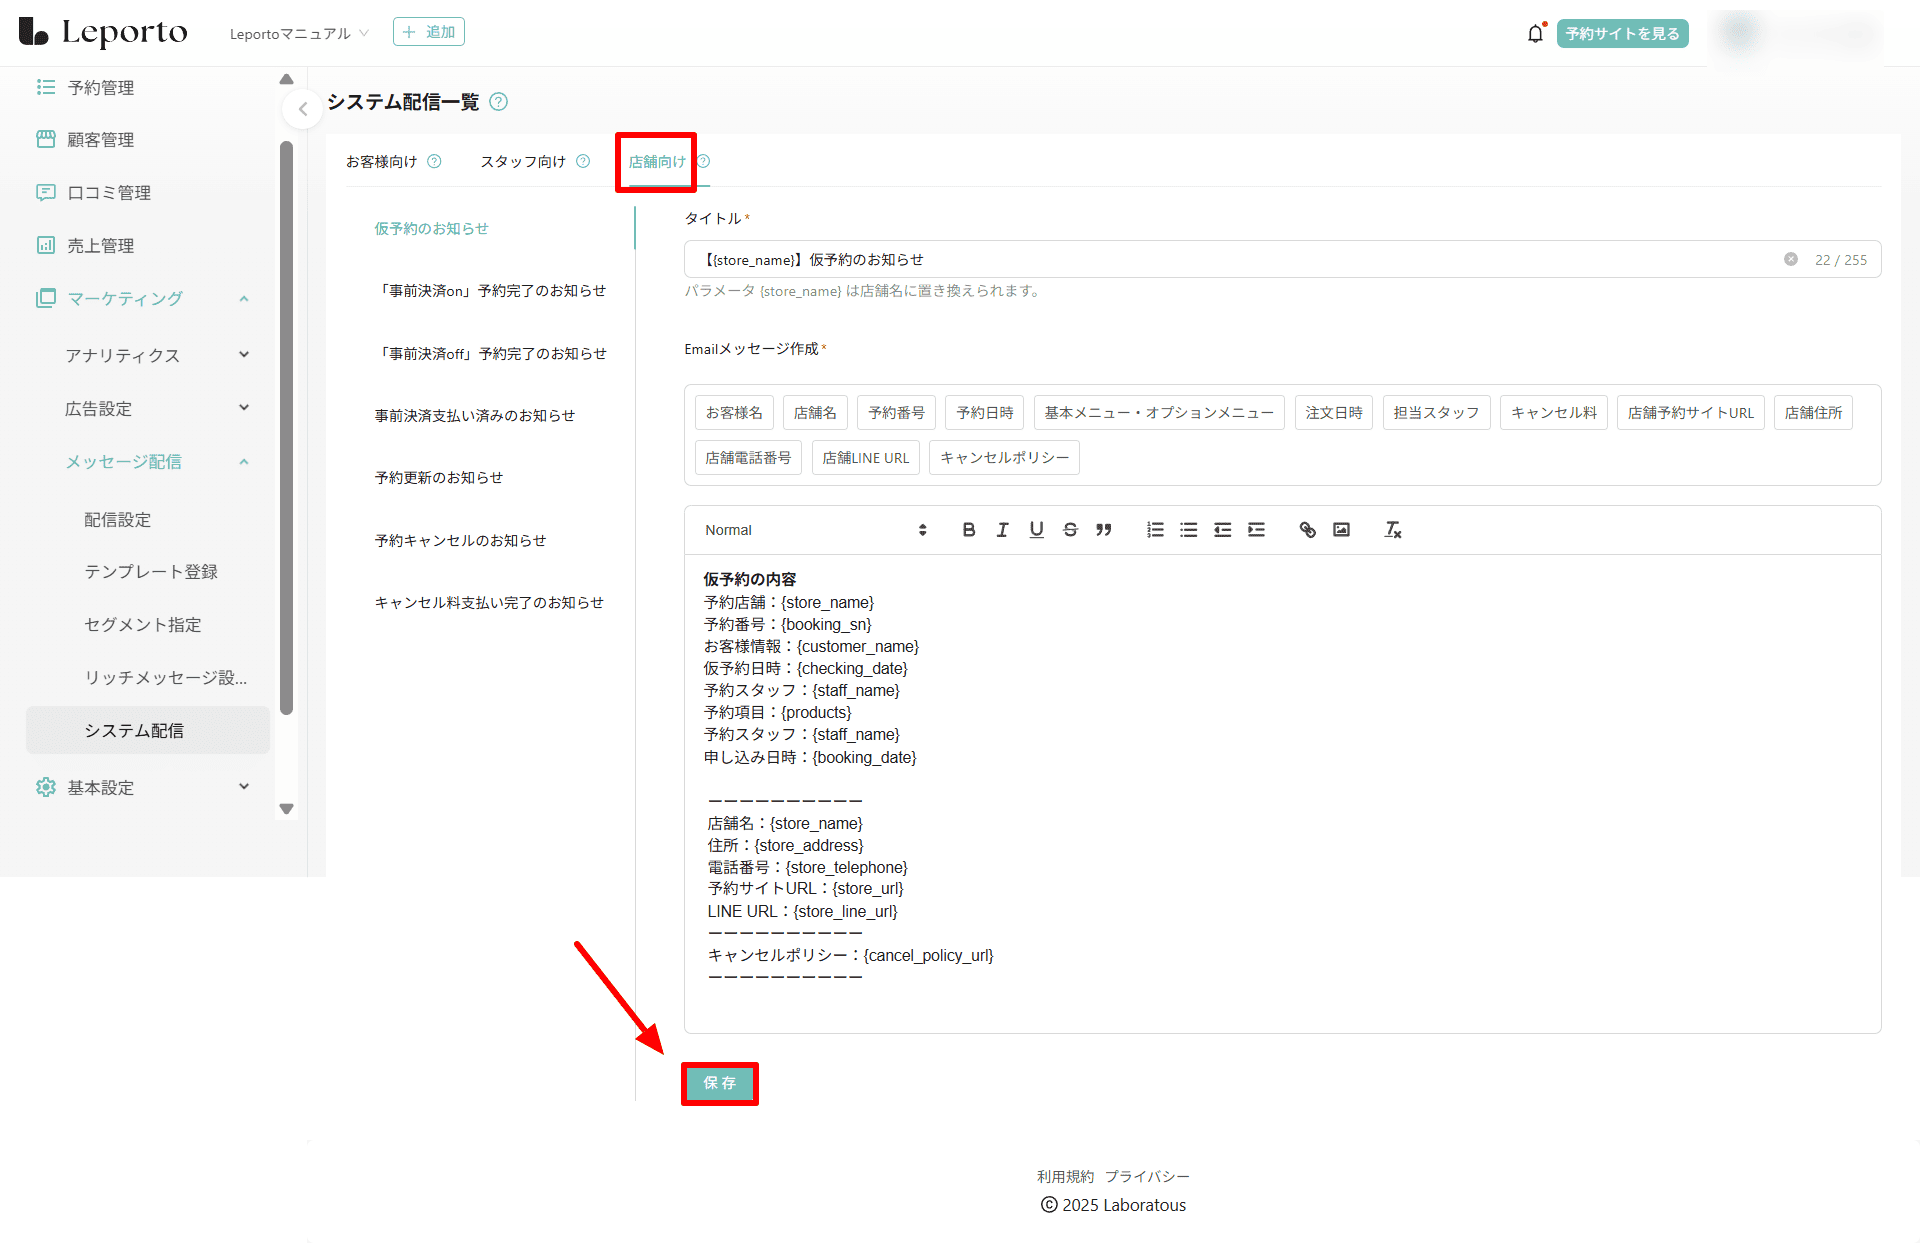Click the 保存 save button
1920x1244 pixels.
point(719,1083)
